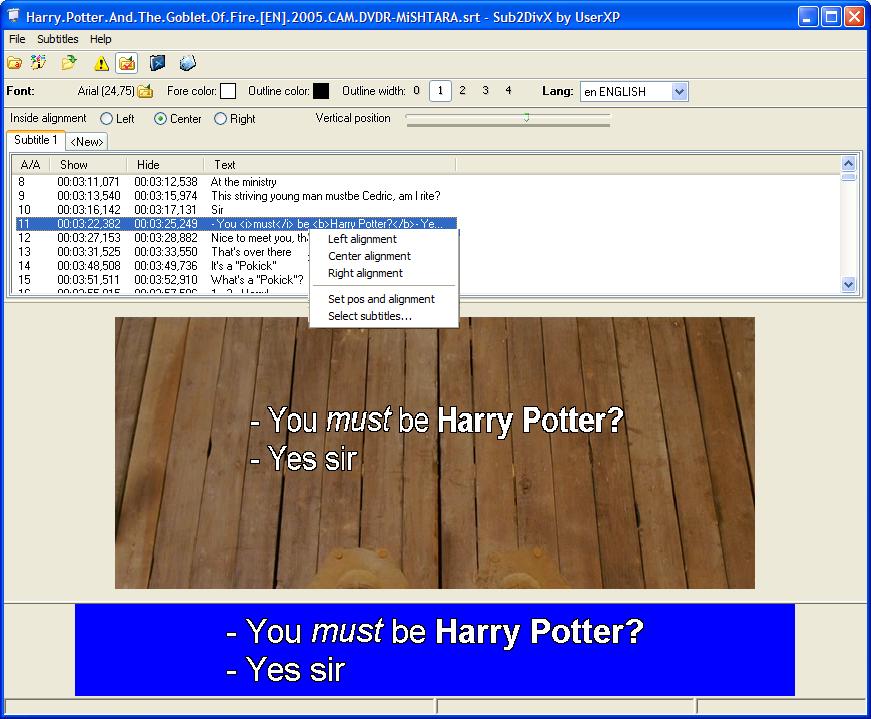Select subtitle row 15 'What's a "Pokick"?'
This screenshot has height=719, width=871.
162,279
